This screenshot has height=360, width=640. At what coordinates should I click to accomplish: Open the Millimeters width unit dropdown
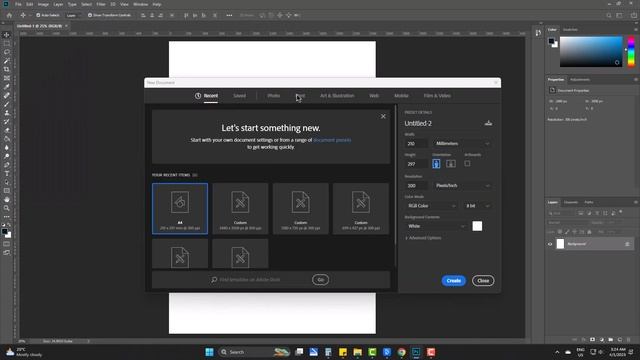coord(462,144)
